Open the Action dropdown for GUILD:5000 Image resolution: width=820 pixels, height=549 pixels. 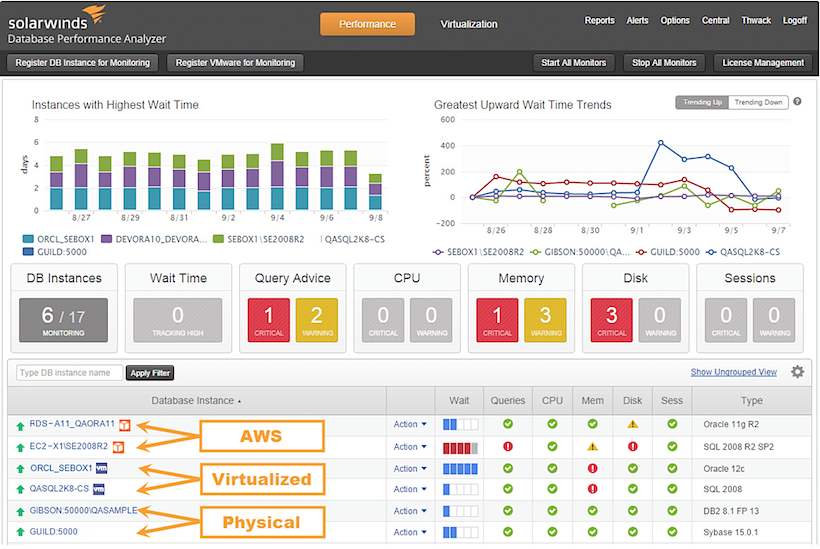pos(410,532)
